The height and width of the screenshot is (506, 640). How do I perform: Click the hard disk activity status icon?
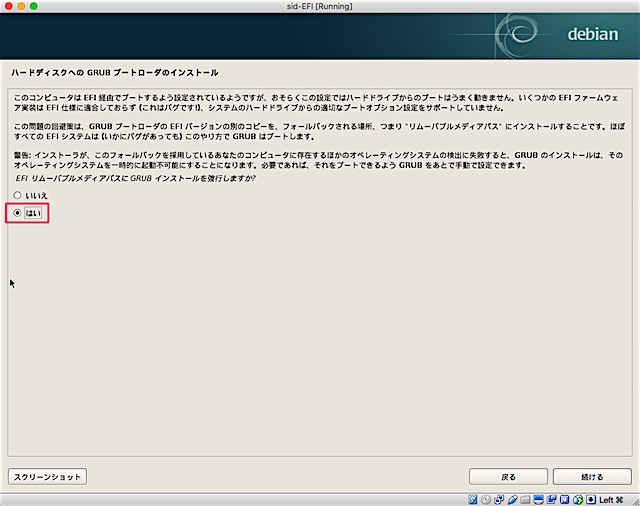pyautogui.click(x=473, y=499)
